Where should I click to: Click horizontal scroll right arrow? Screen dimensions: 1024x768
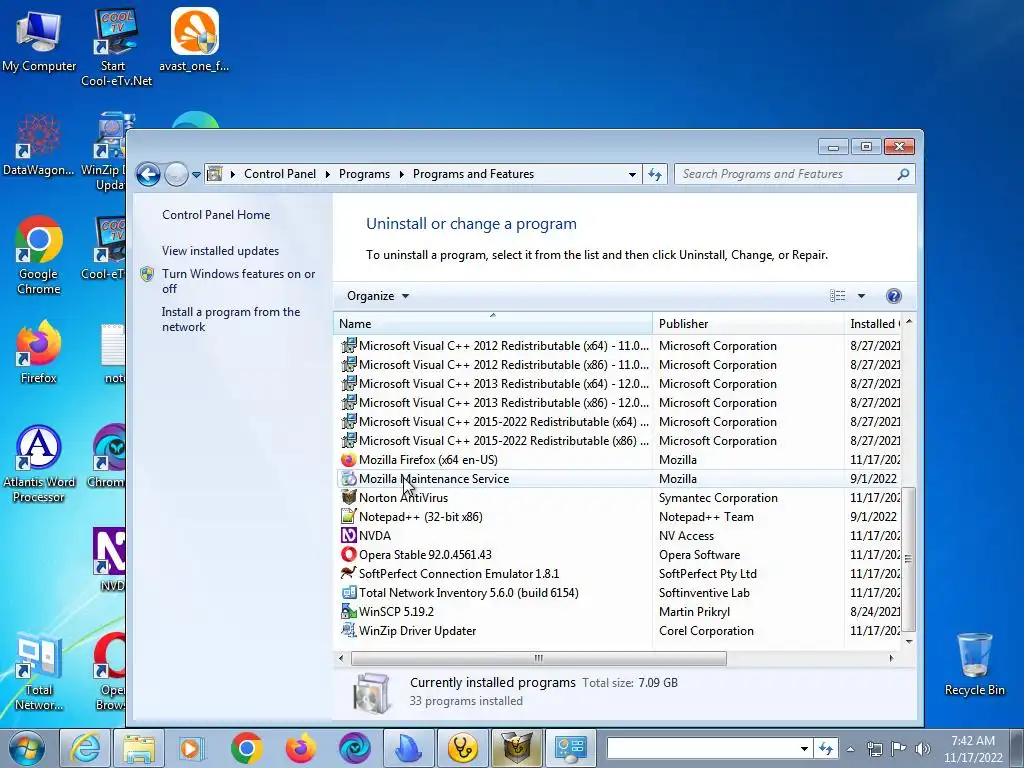tap(891, 658)
